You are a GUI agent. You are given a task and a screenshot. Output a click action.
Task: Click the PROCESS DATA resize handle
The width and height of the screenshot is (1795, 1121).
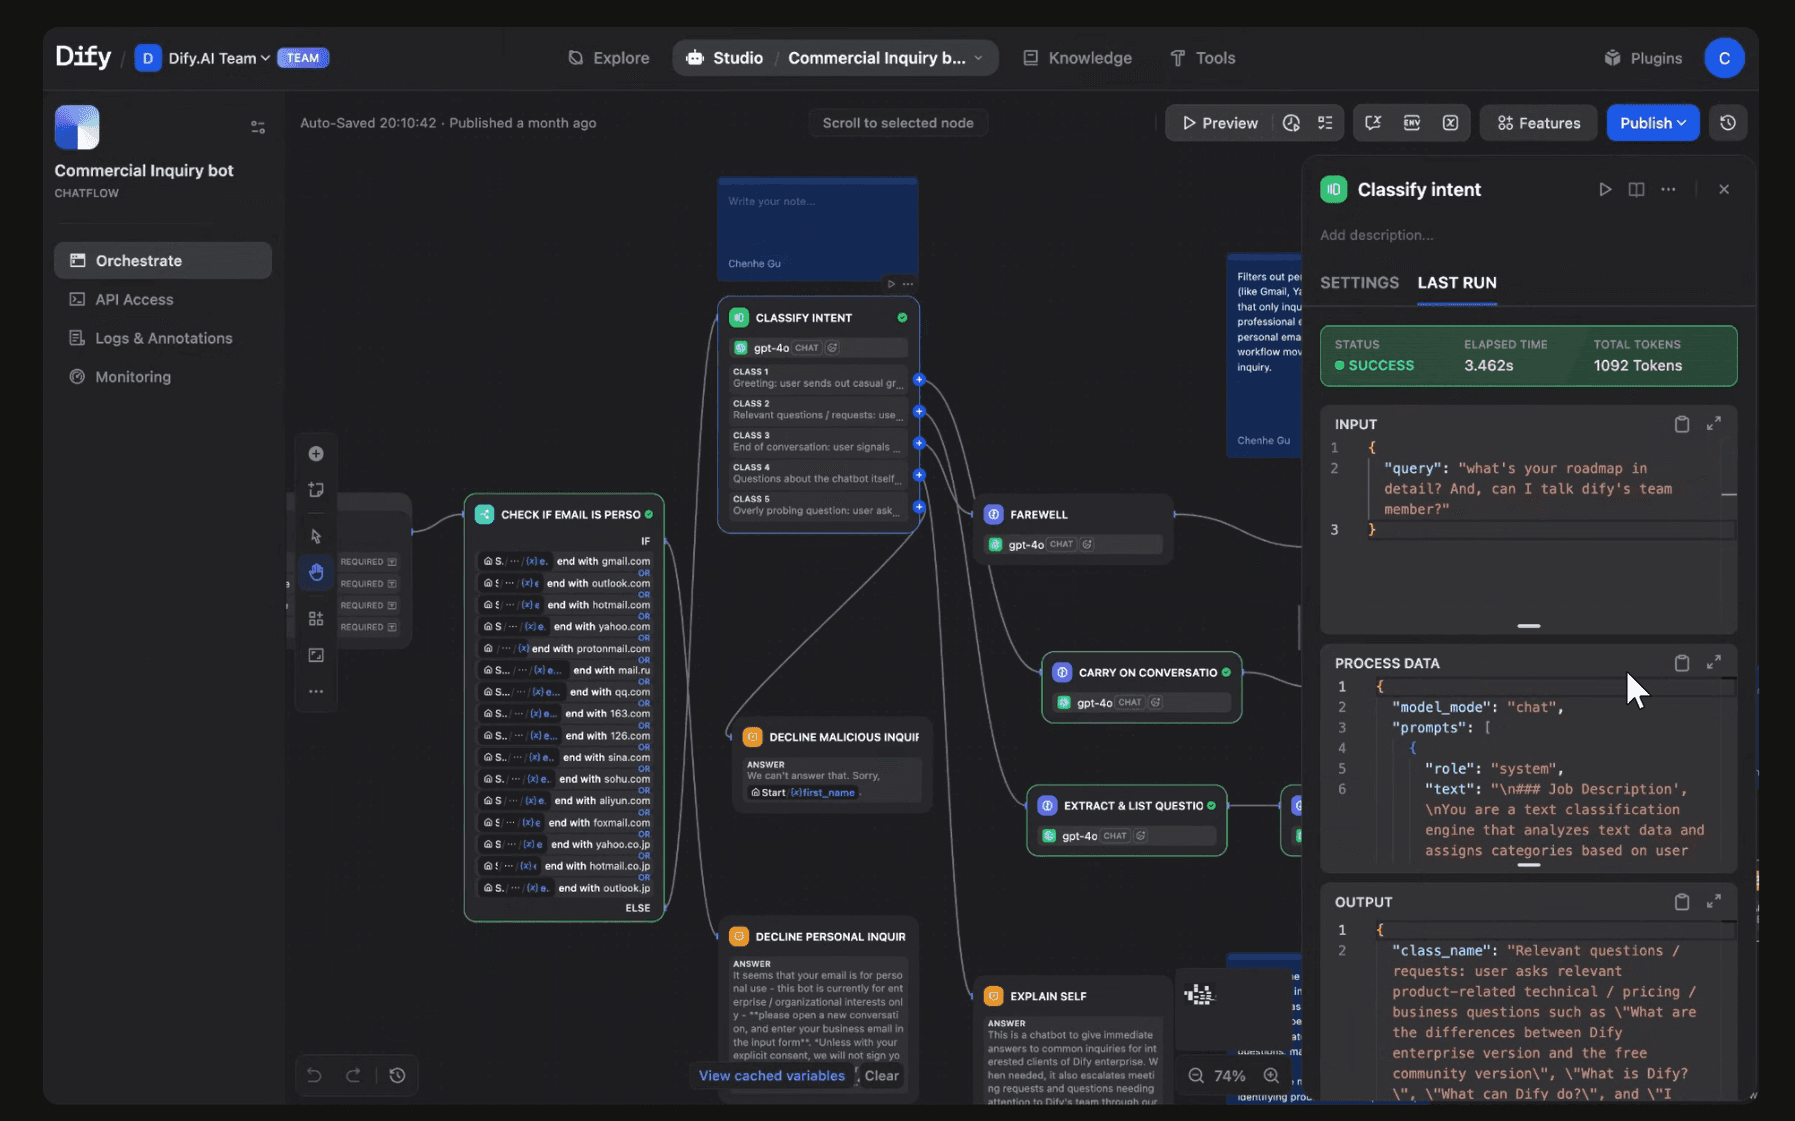coord(1528,865)
